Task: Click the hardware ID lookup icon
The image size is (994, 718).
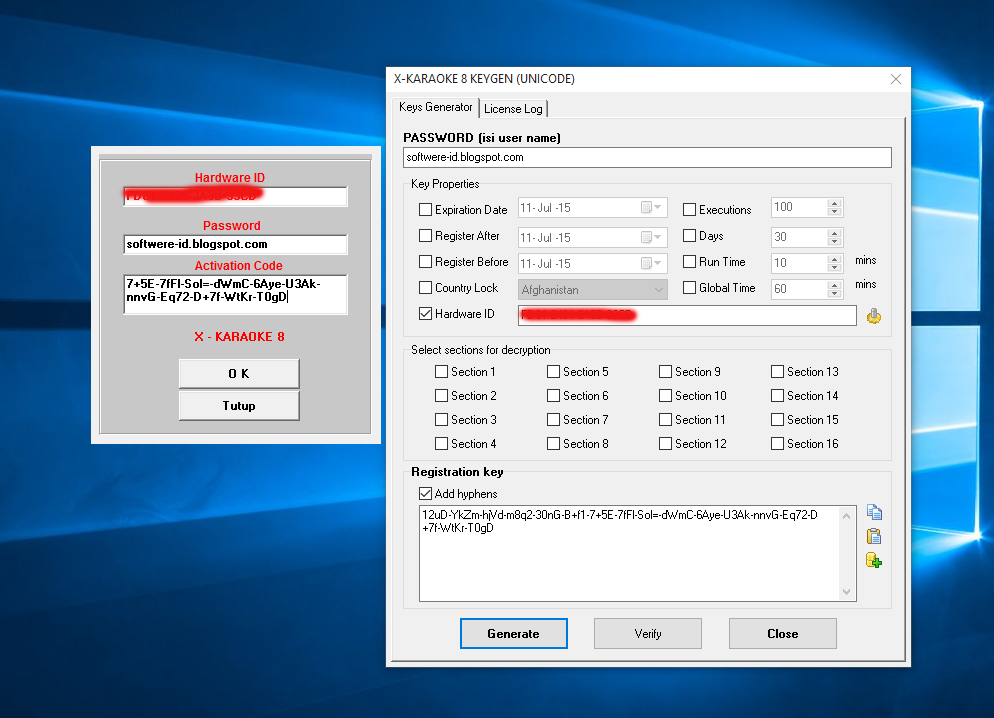Action: click(x=874, y=316)
